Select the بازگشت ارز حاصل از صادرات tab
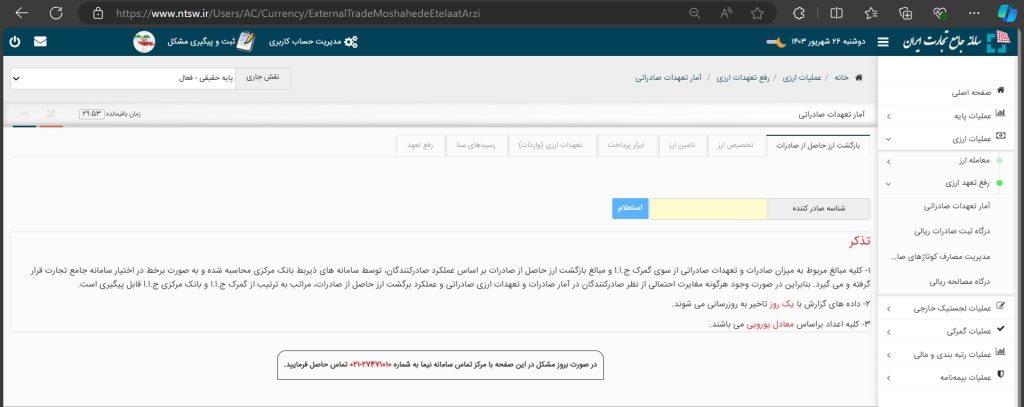Viewport: 1024px width, 407px height. pyautogui.click(x=818, y=146)
